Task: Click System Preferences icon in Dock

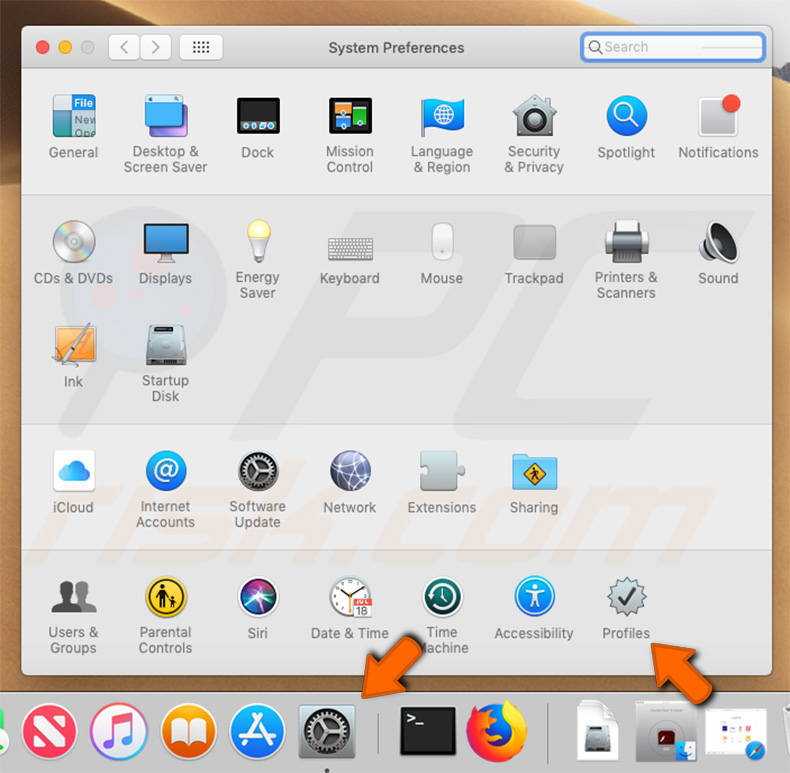Action: [327, 731]
